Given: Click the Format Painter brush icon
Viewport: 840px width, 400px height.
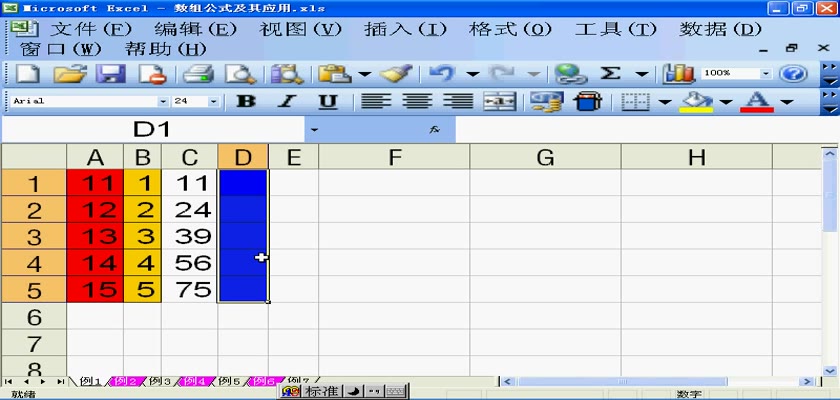Looking at the screenshot, I should [397, 74].
